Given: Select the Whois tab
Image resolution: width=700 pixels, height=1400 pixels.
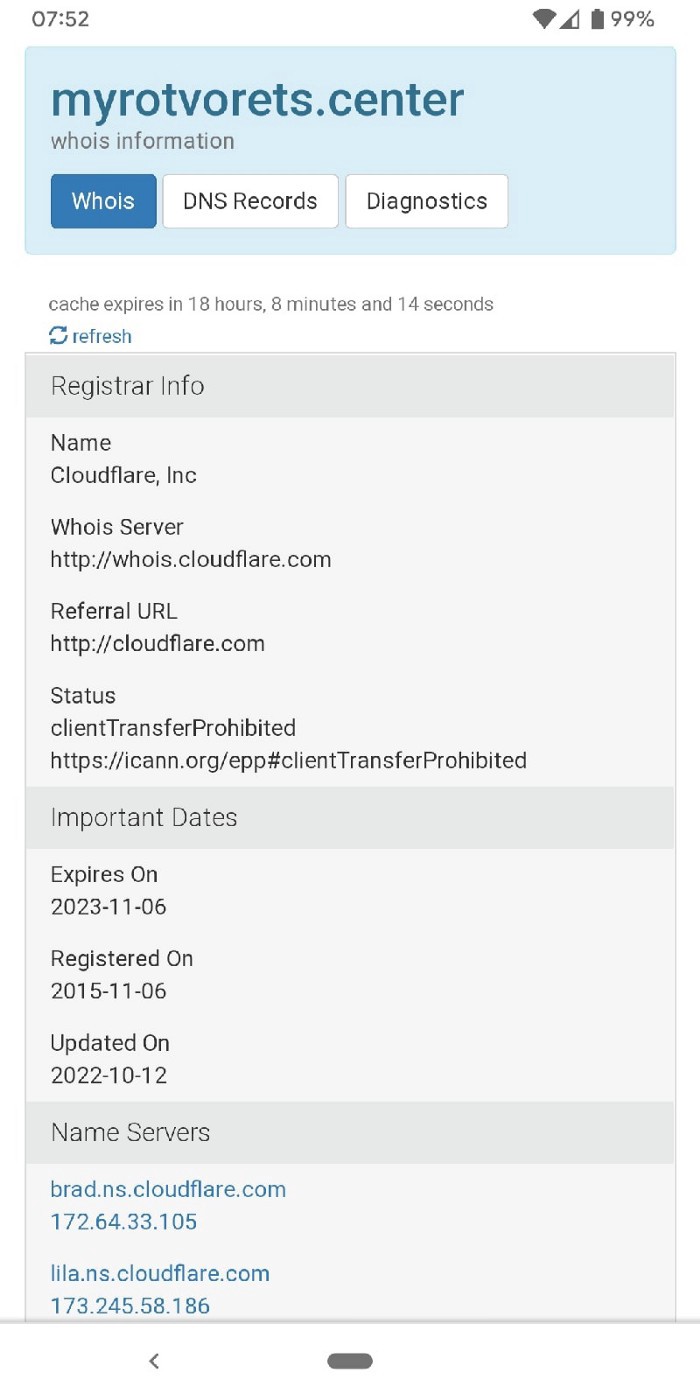Looking at the screenshot, I should coord(103,201).
